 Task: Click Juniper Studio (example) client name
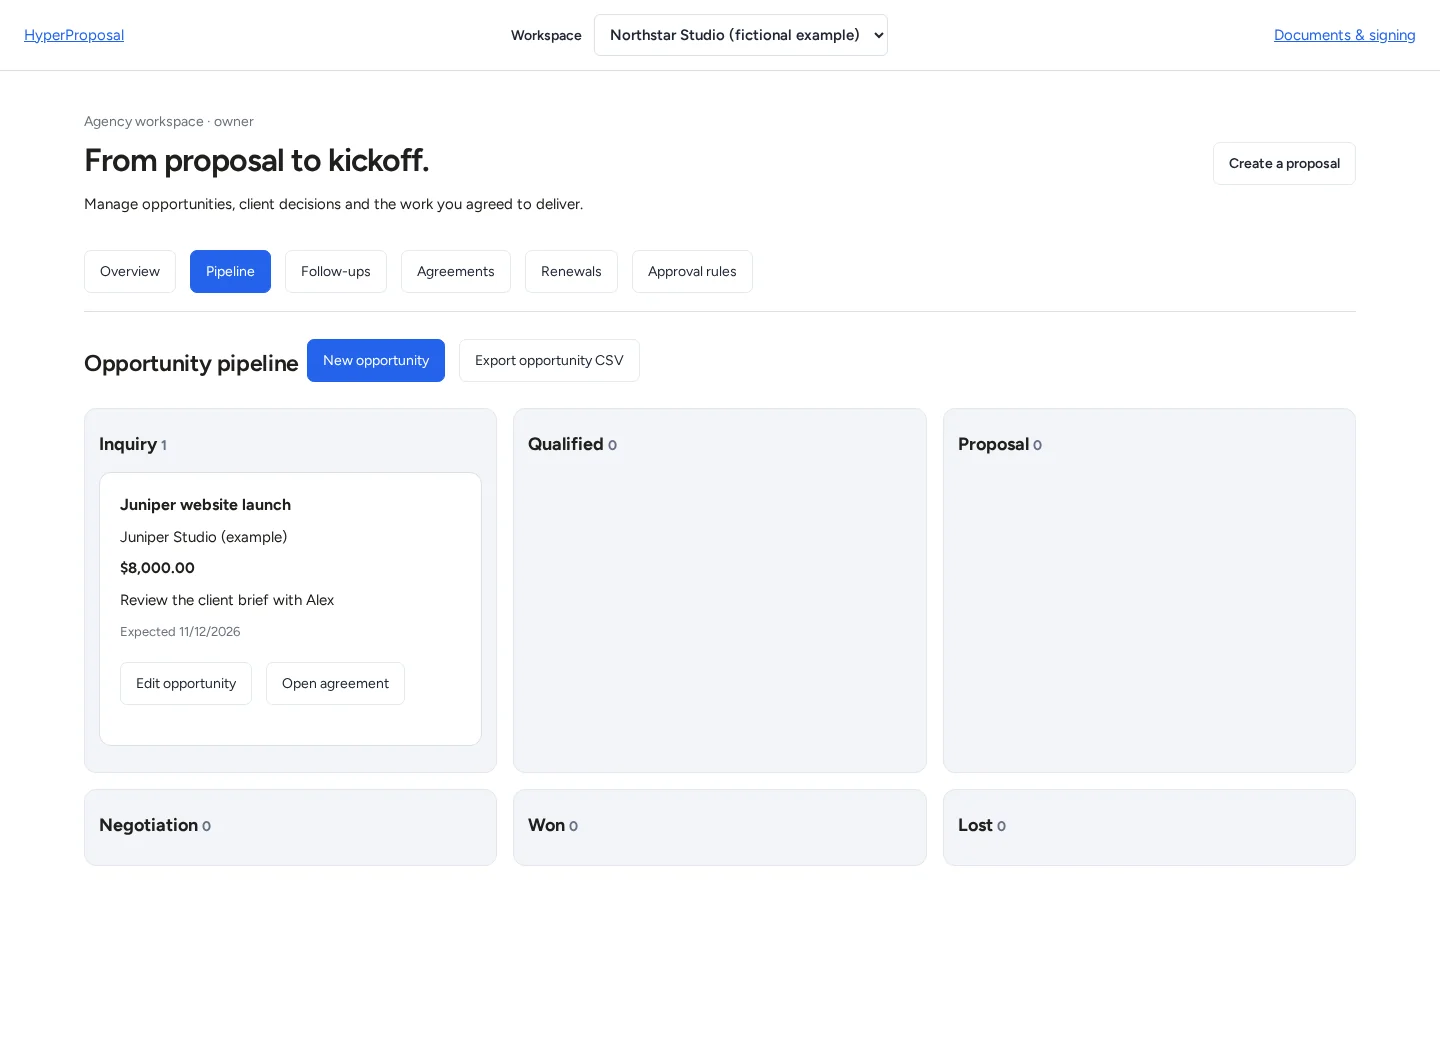[x=203, y=537]
